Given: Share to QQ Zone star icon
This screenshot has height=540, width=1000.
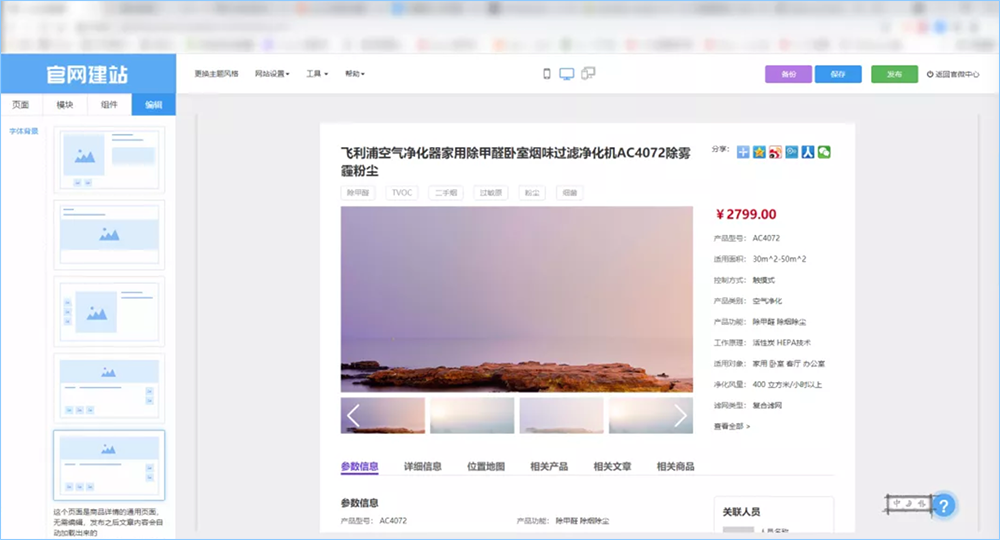Looking at the screenshot, I should tap(759, 152).
